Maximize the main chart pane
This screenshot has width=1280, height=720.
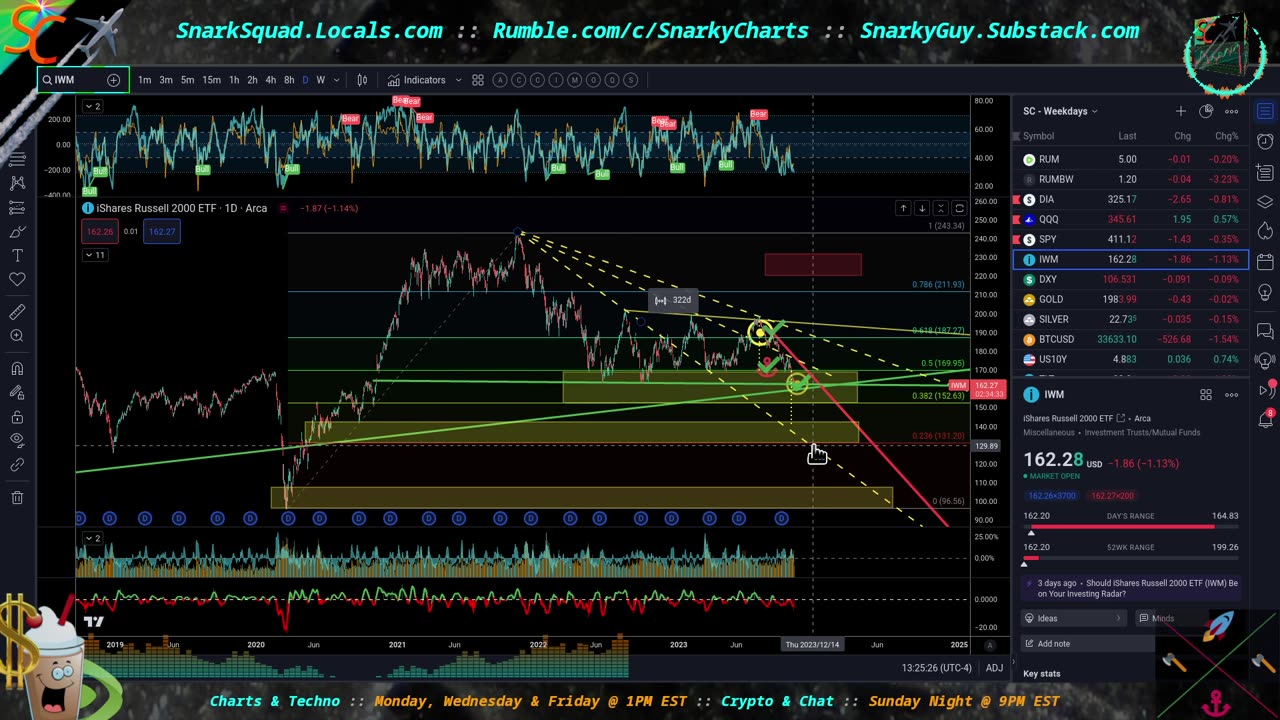[x=959, y=208]
